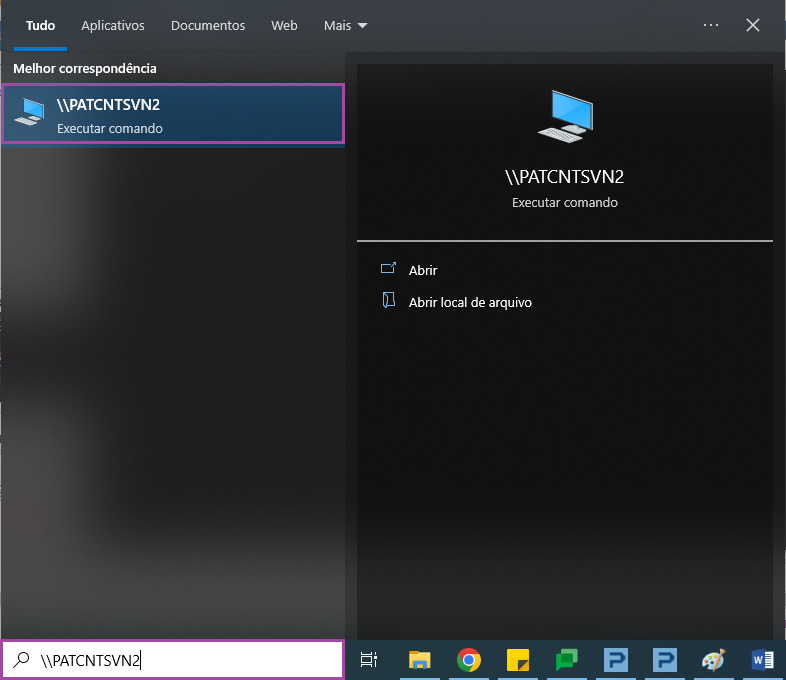Click the file location icon
786x680 pixels.
click(388, 300)
